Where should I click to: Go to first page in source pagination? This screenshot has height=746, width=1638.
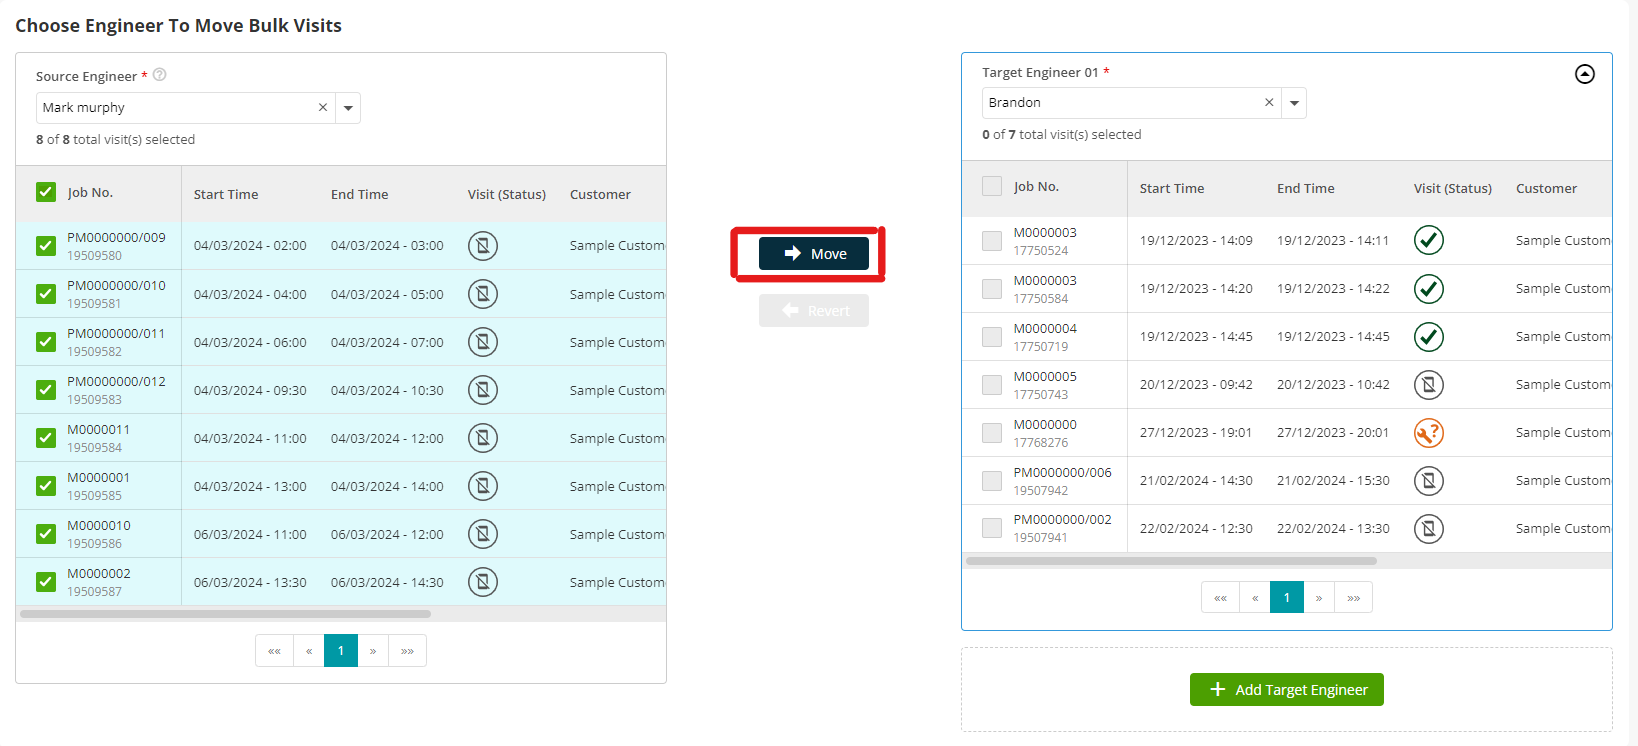point(274,651)
